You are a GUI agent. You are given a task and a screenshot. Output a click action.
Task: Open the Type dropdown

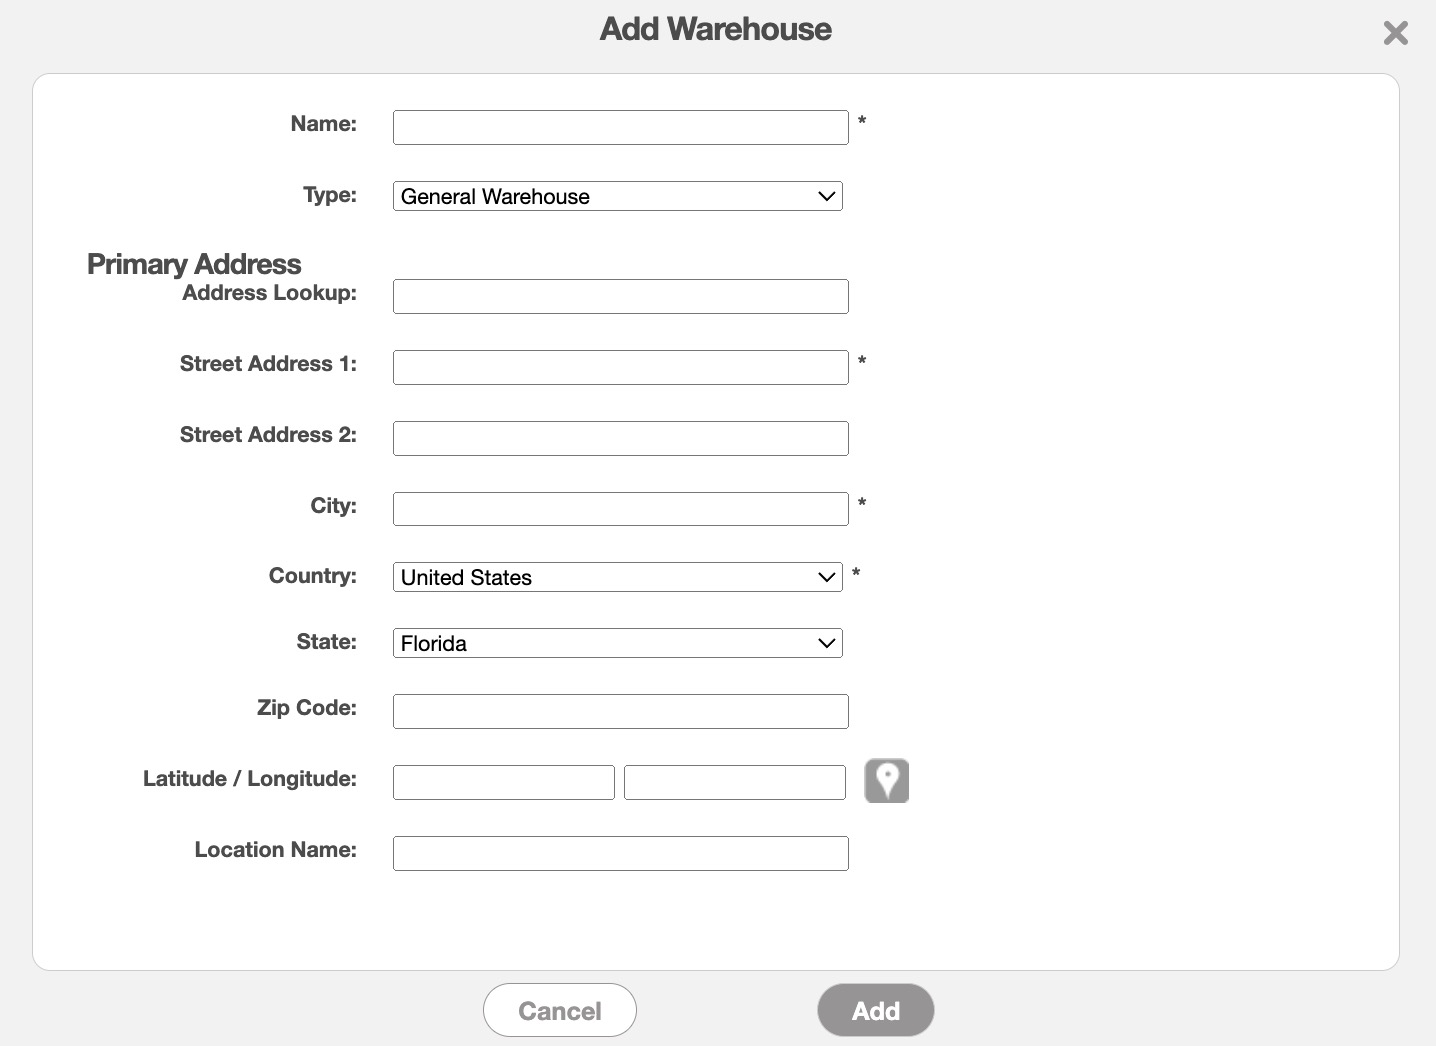pyautogui.click(x=617, y=196)
